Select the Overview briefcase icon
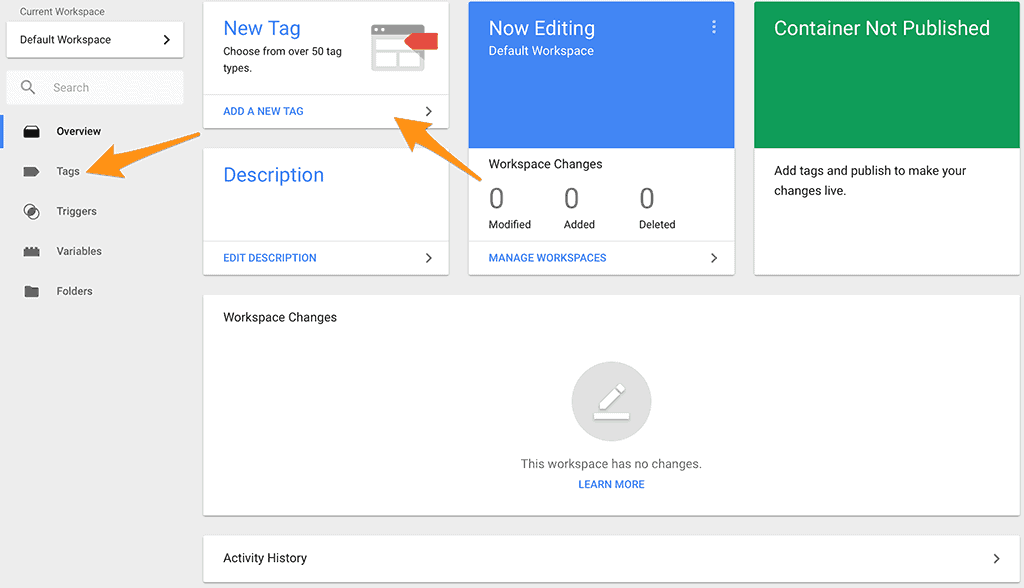 [x=31, y=131]
